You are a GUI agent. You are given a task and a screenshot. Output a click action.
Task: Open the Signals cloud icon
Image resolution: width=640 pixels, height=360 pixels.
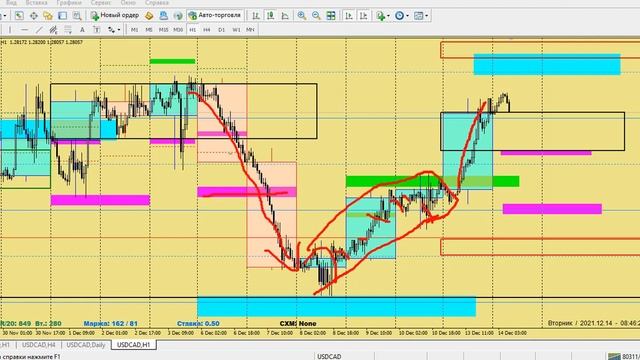(163, 16)
